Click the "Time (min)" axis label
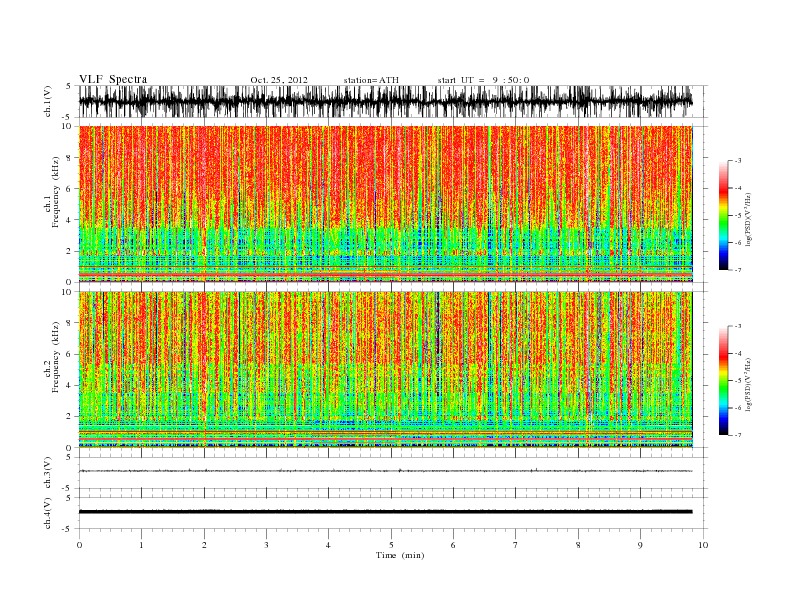The height and width of the screenshot is (612, 792). click(400, 555)
